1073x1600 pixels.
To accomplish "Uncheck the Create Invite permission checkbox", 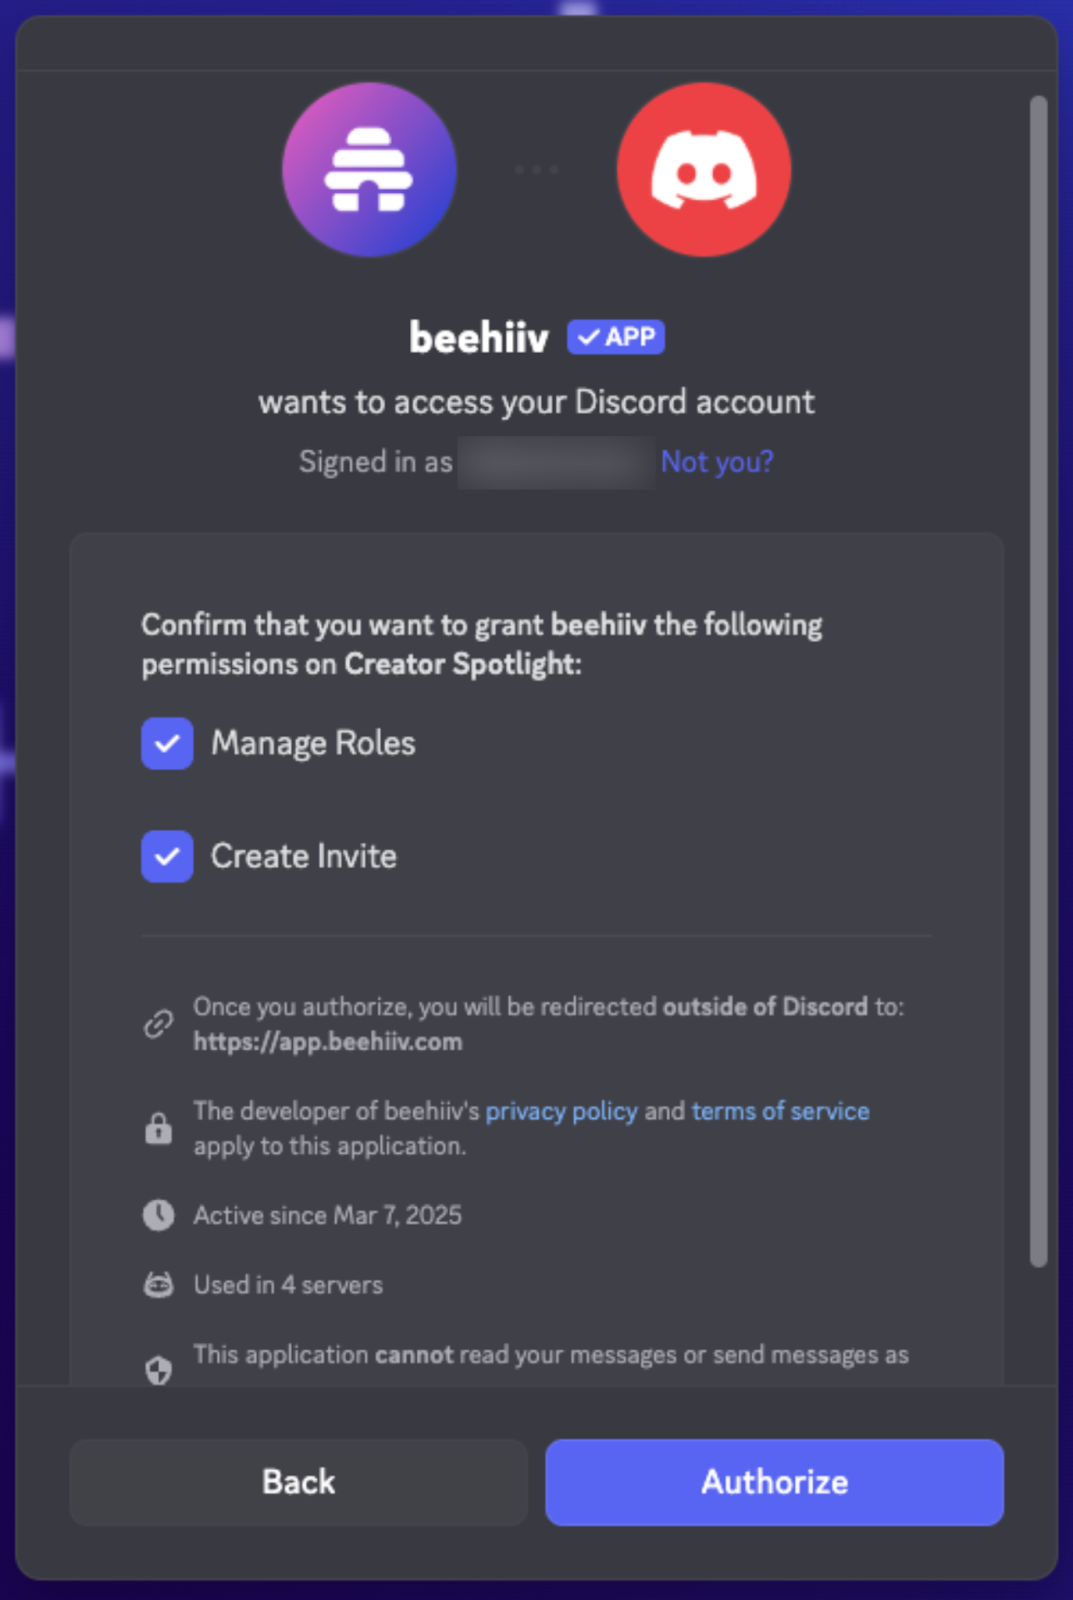I will pos(167,856).
